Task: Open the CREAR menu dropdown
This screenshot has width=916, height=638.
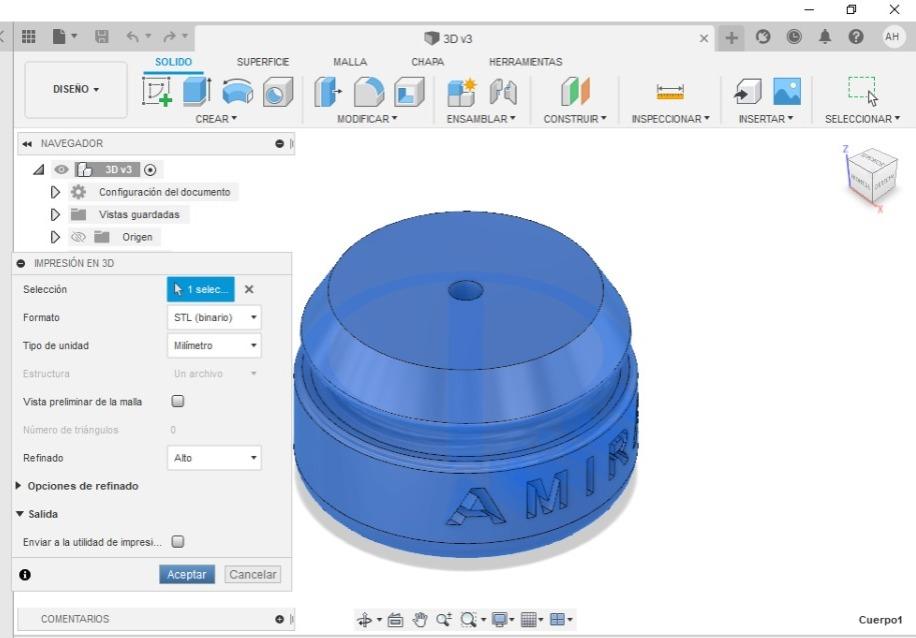Action: (216, 119)
